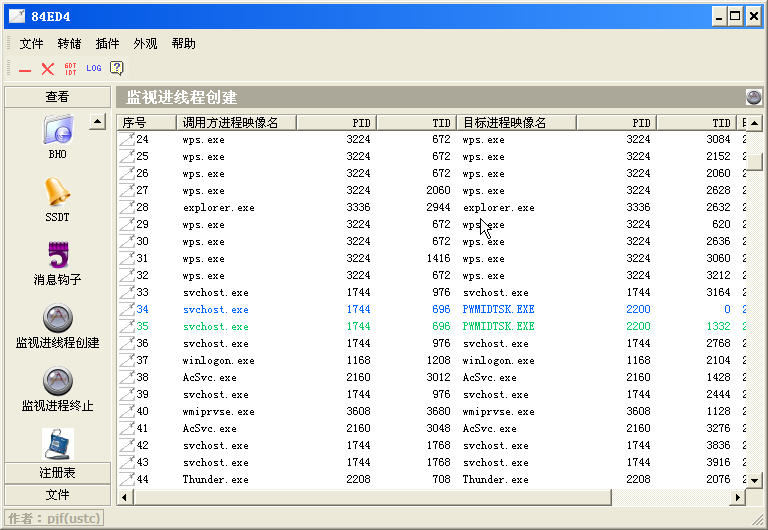Click the row icon for entry 31
Image resolution: width=768 pixels, height=530 pixels.
(x=127, y=258)
